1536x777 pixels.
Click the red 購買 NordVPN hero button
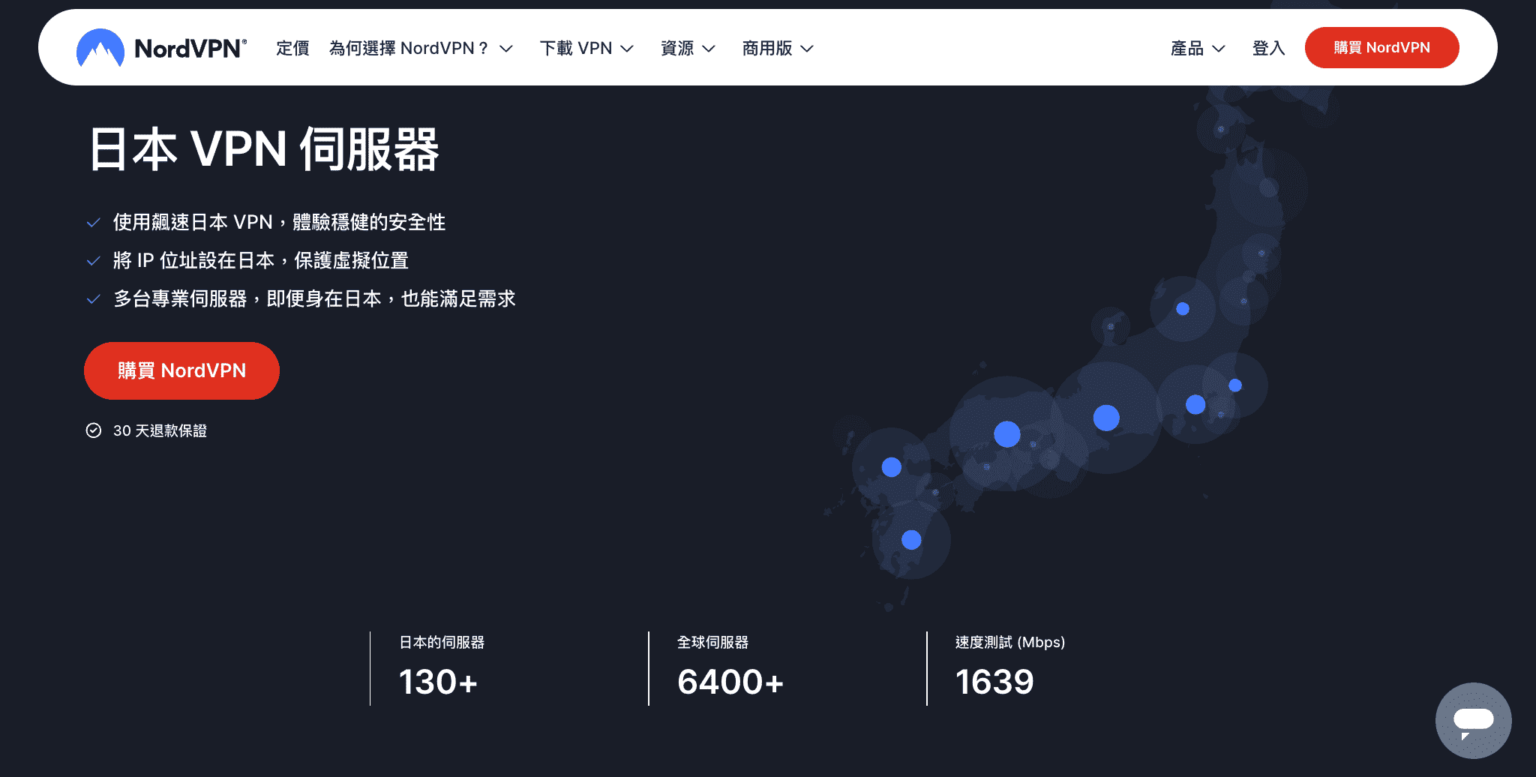181,370
